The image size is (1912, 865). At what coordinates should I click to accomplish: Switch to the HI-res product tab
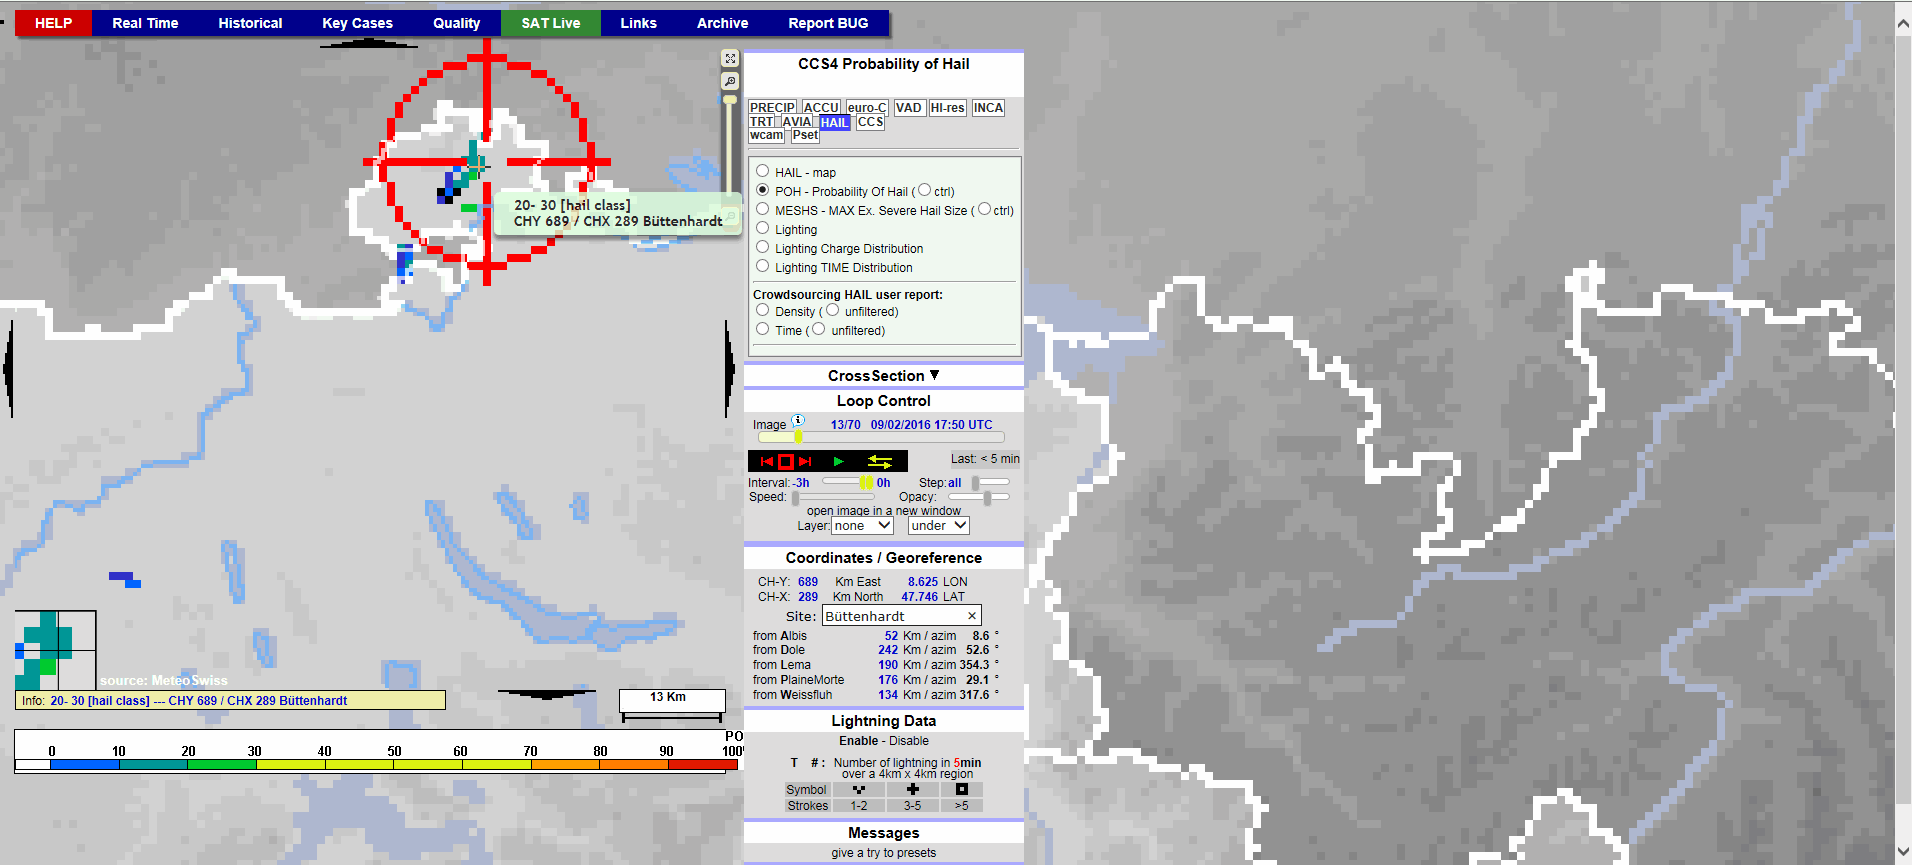coord(948,108)
